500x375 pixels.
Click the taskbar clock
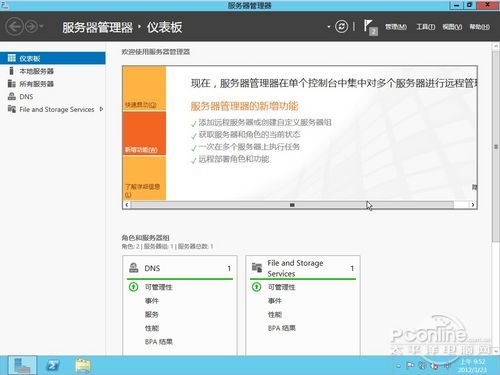472,366
